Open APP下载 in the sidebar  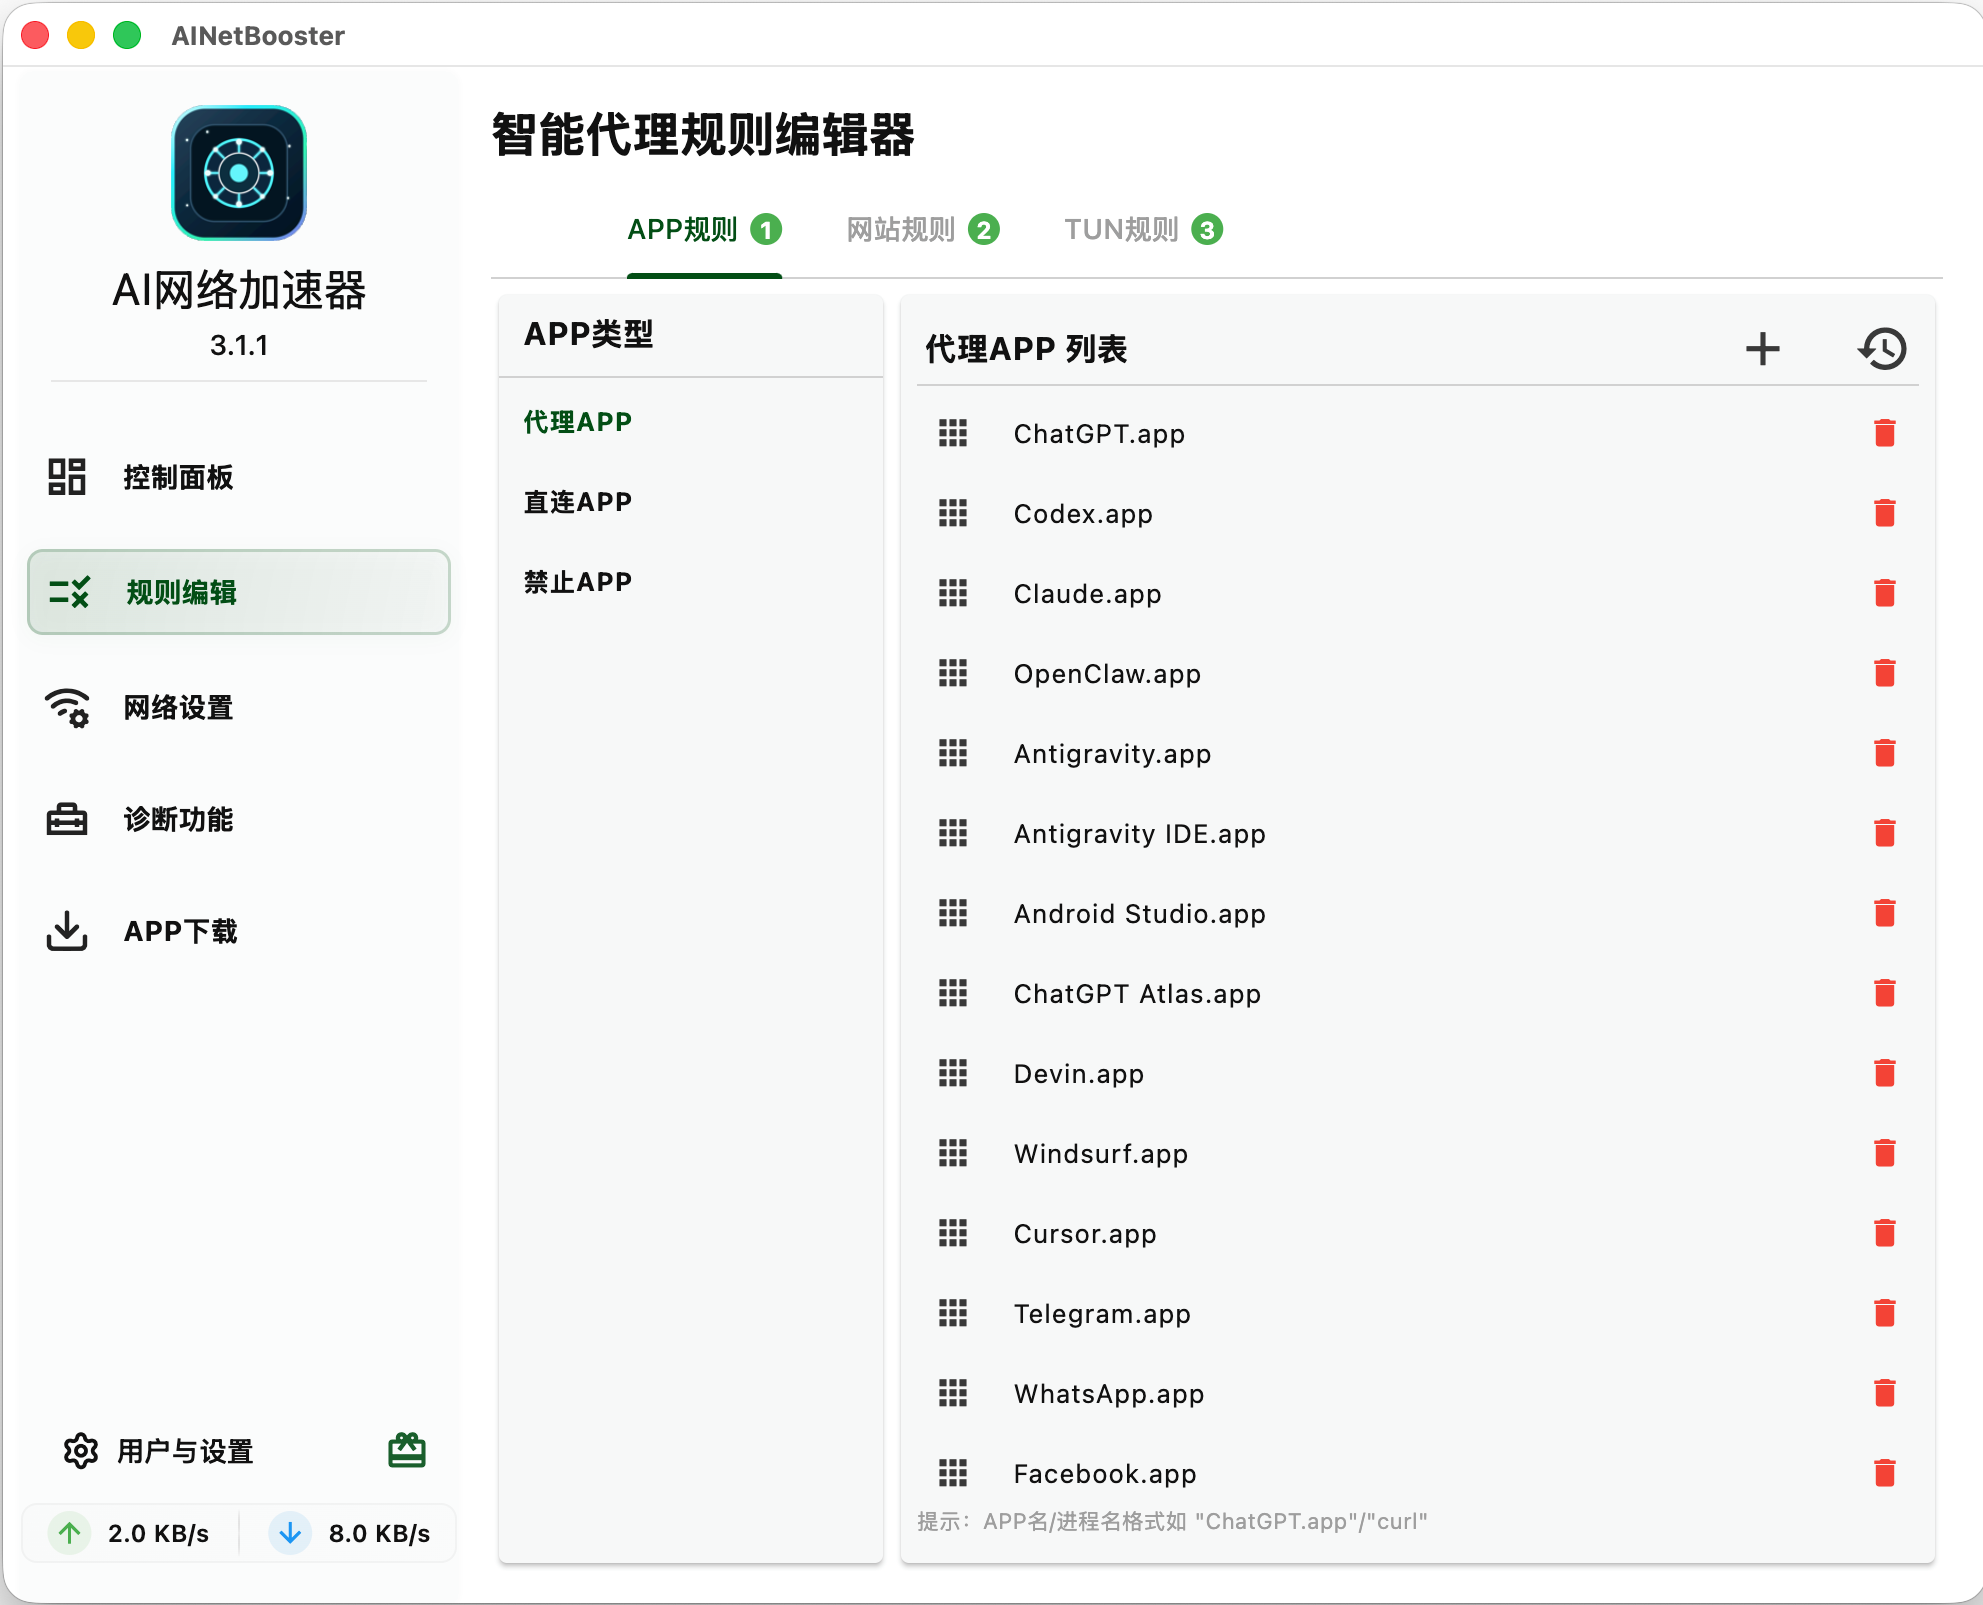(x=238, y=931)
